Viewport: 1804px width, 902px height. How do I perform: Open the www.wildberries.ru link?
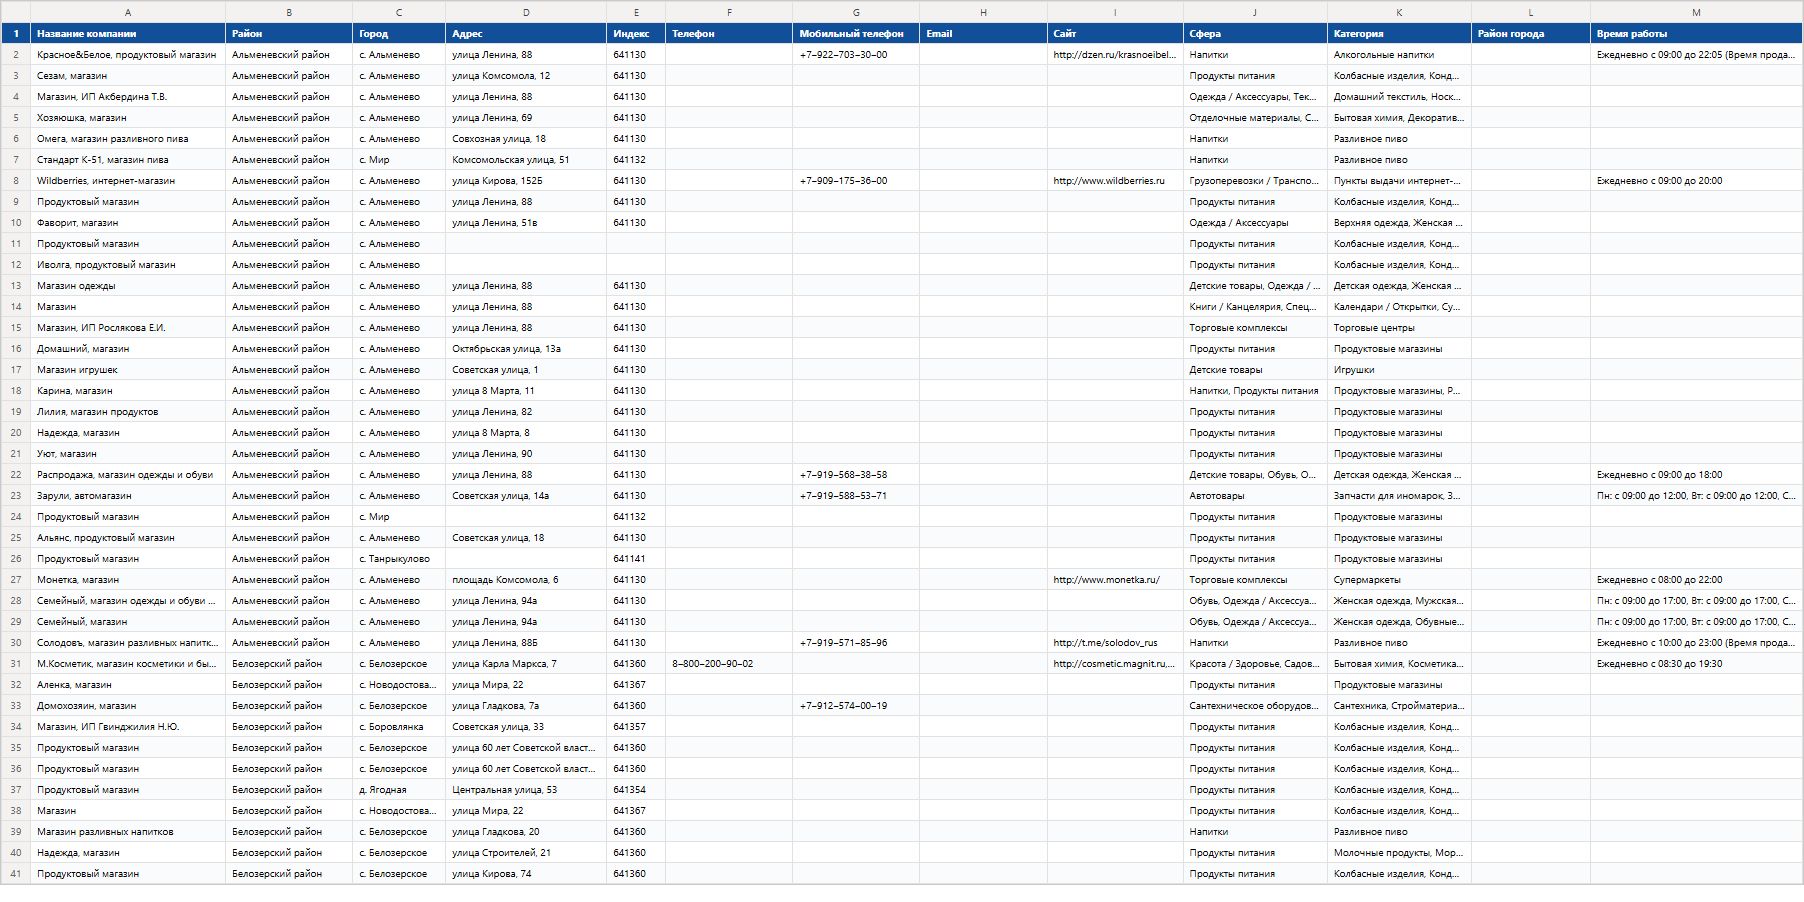(1109, 181)
